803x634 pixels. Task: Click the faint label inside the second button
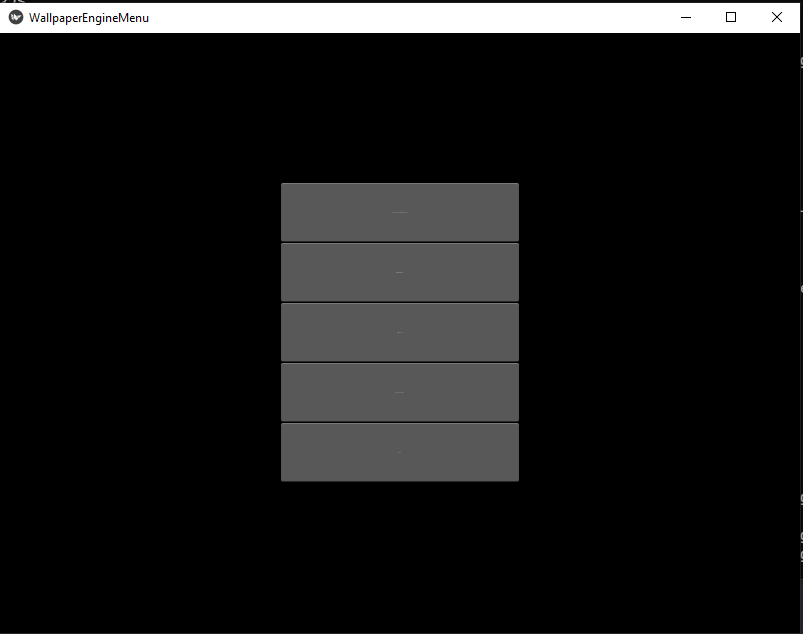click(x=399, y=272)
